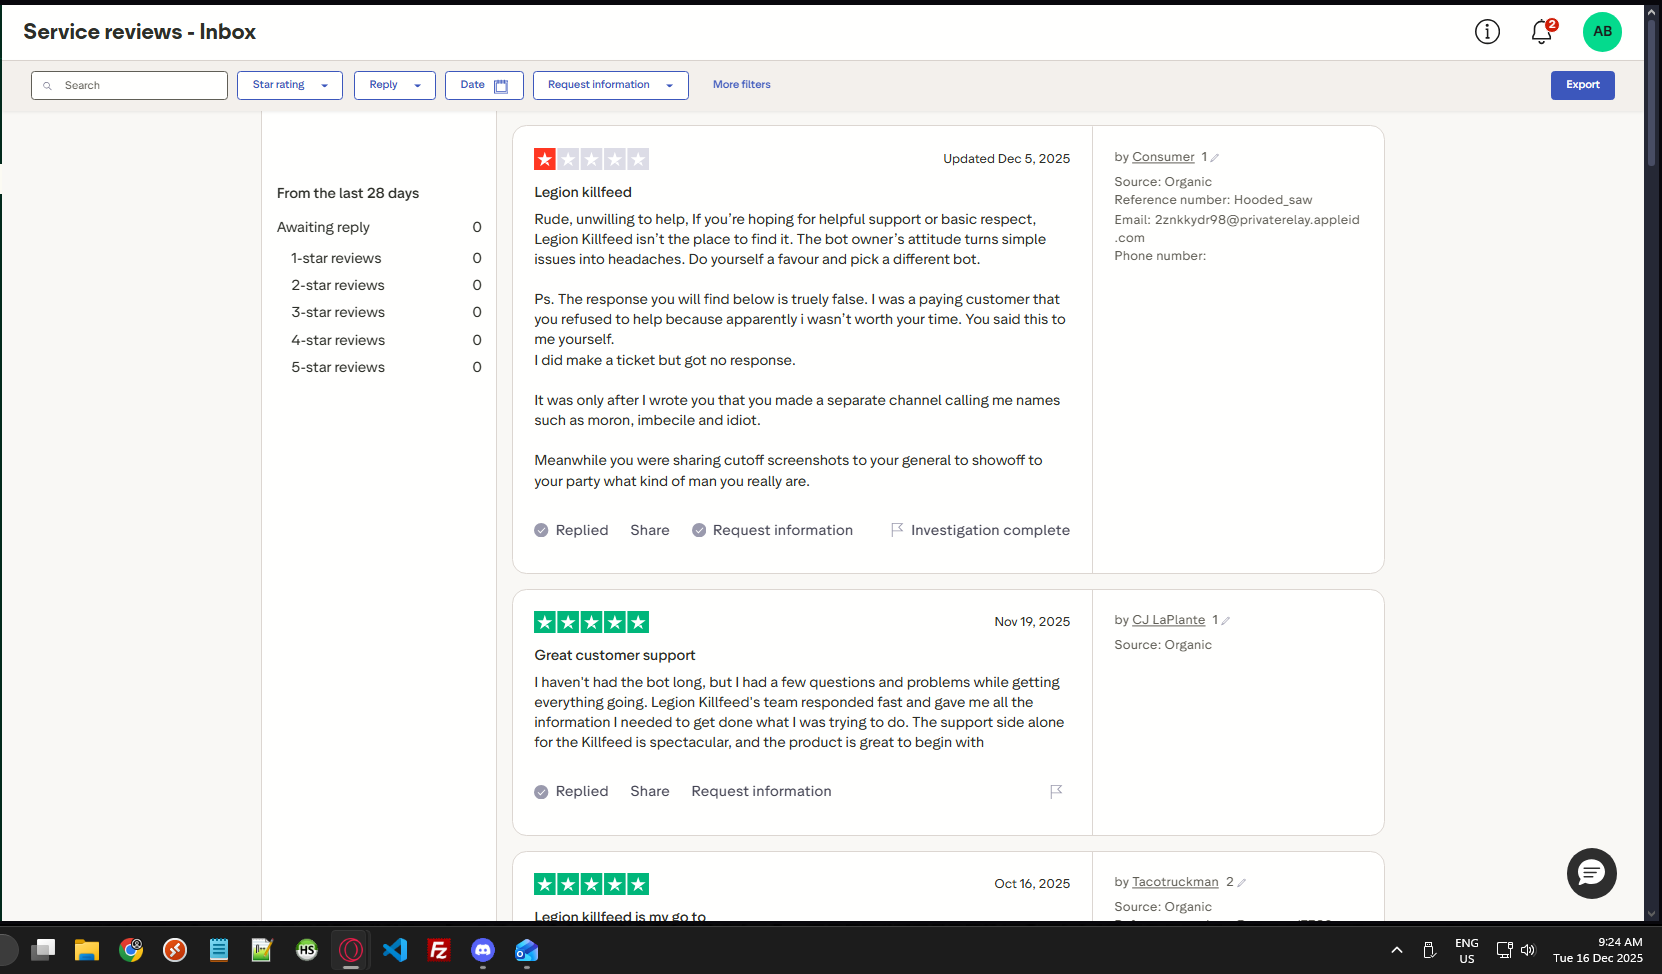Share the Legion killfeed review
Viewport: 1662px width, 974px height.
(x=650, y=530)
